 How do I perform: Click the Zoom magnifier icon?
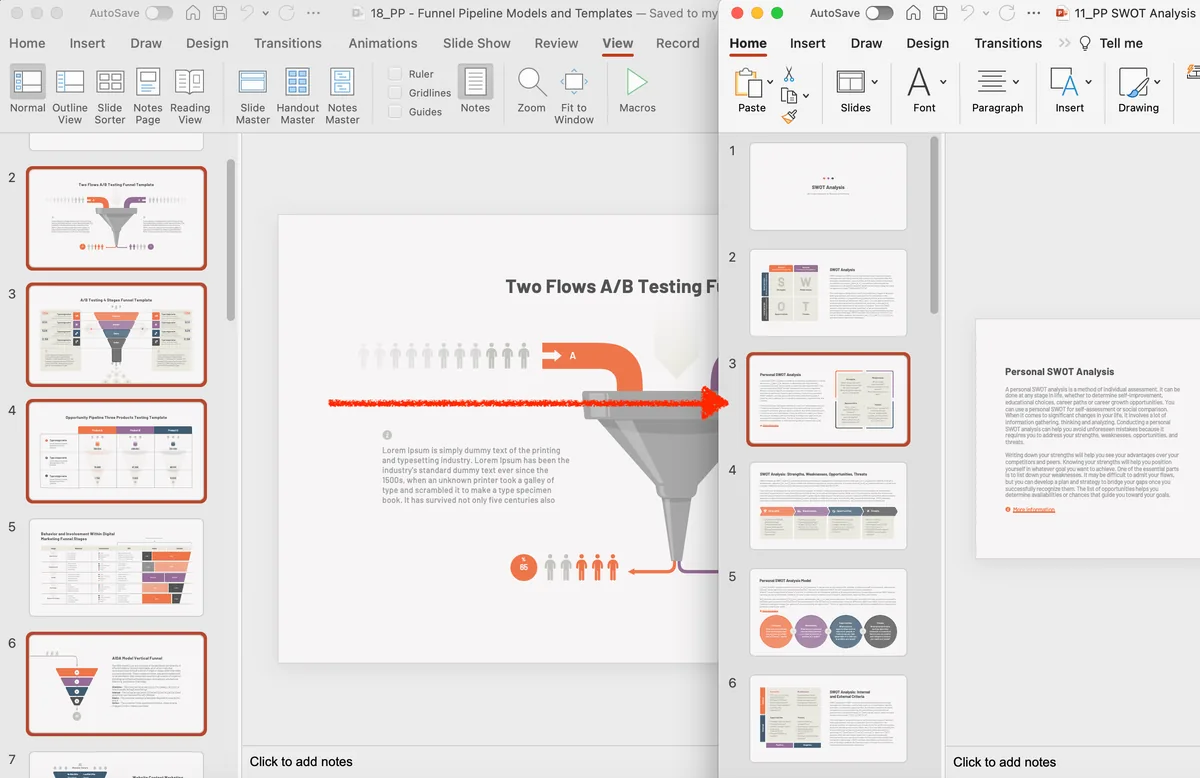click(x=532, y=82)
